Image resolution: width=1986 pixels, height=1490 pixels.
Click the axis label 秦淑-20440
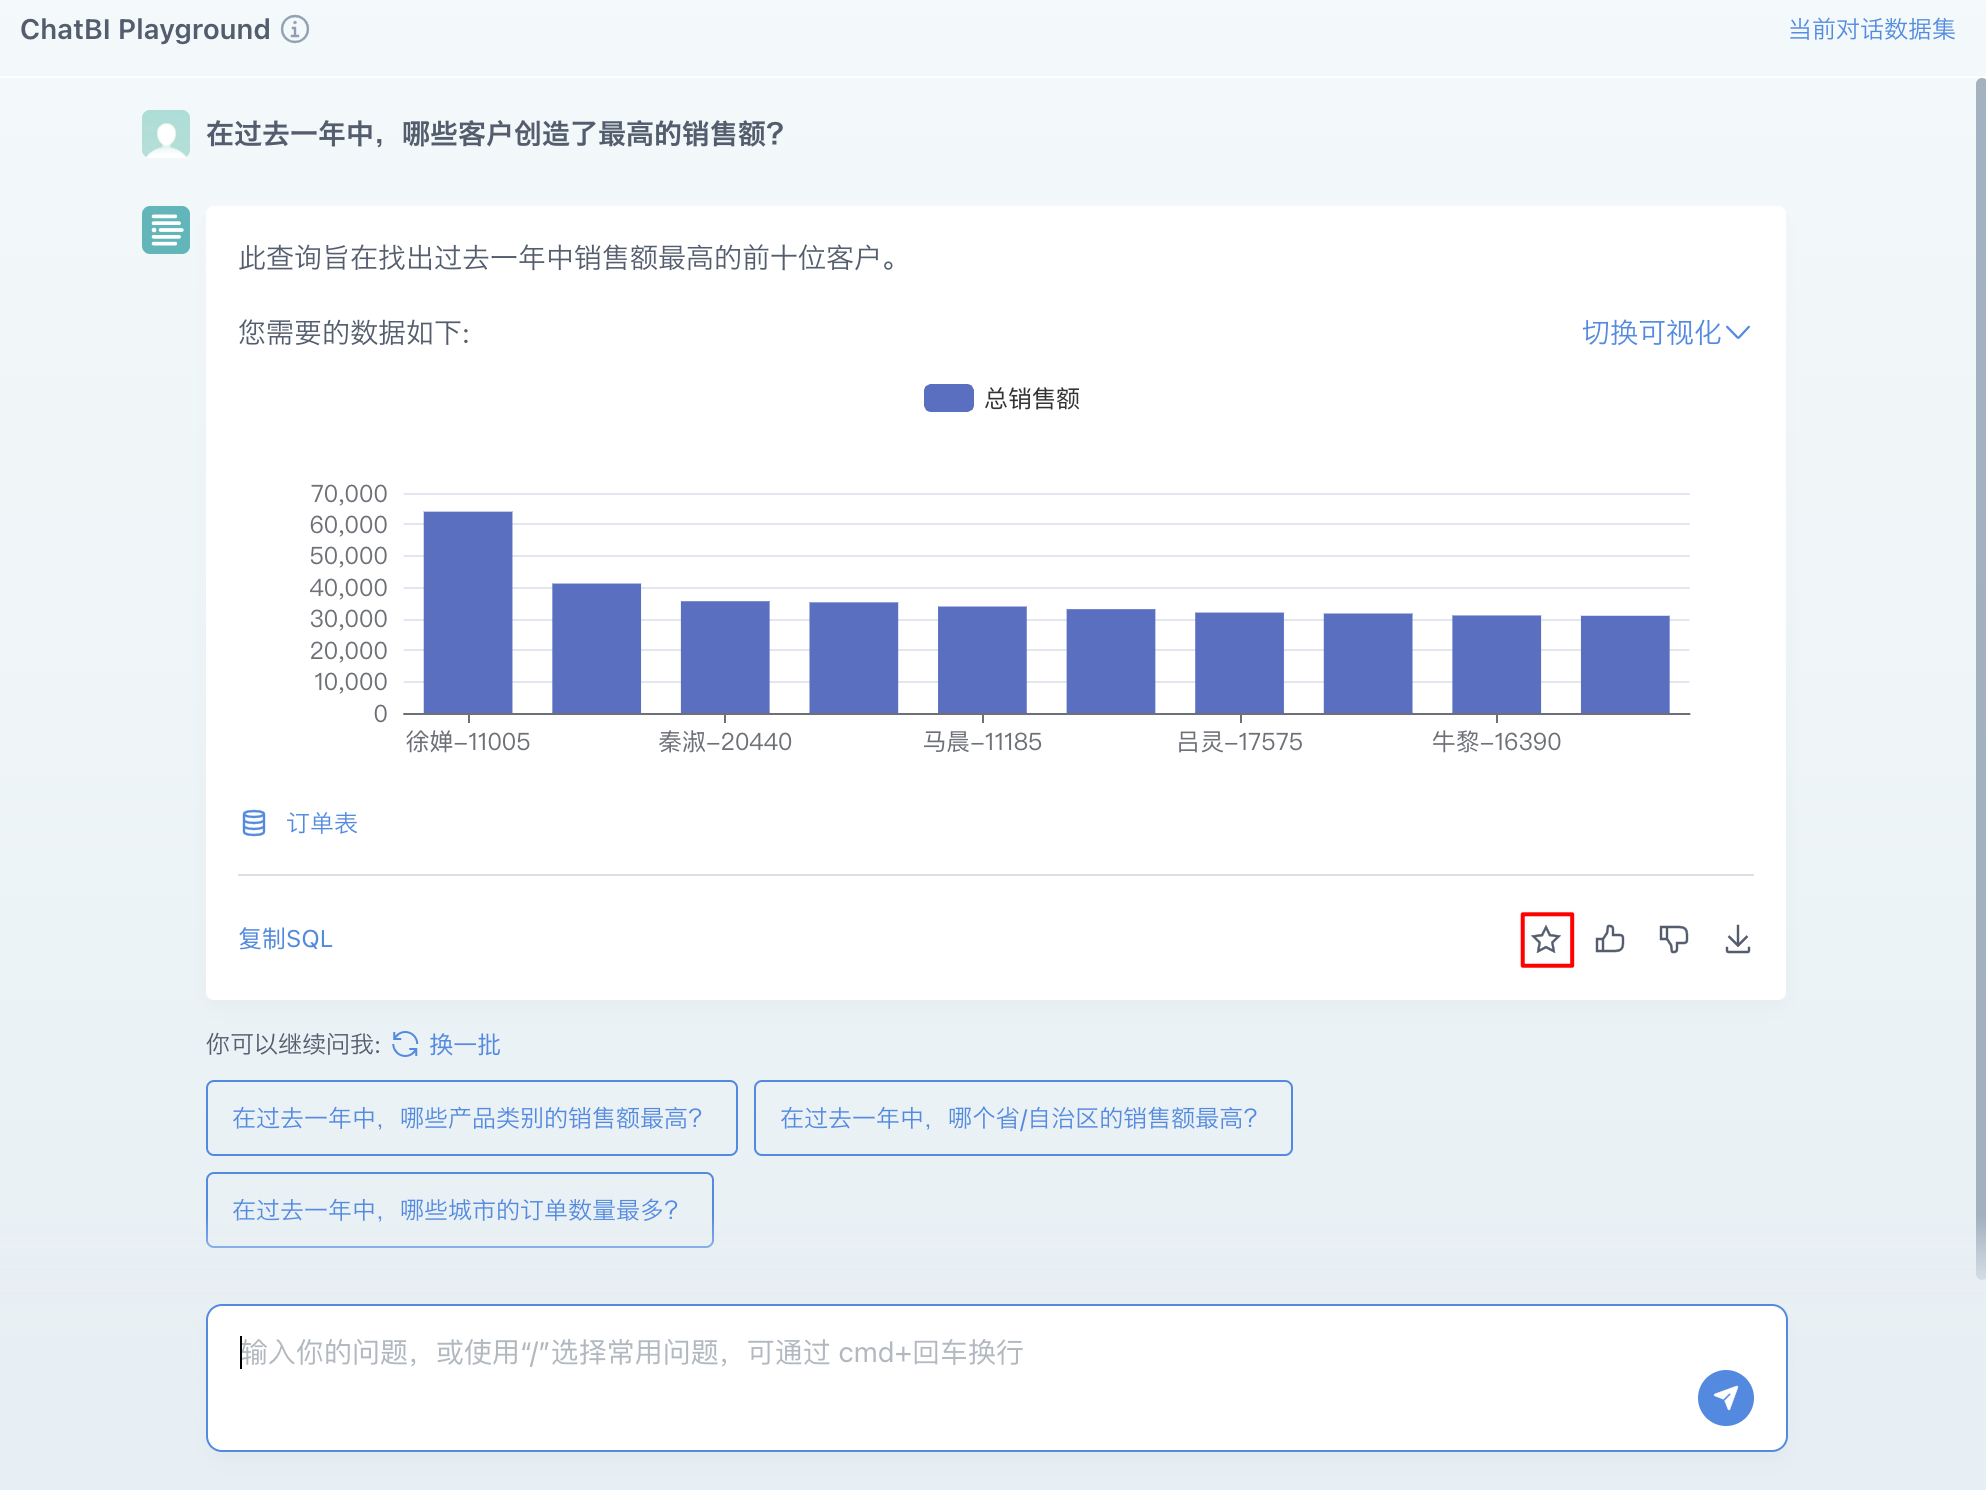pyautogui.click(x=725, y=742)
